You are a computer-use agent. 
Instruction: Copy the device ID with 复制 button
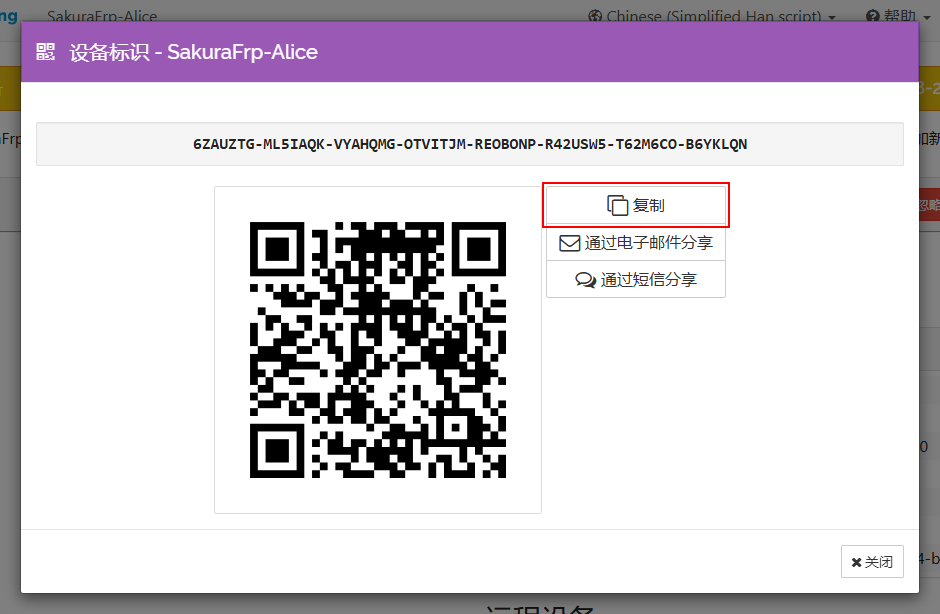click(635, 205)
